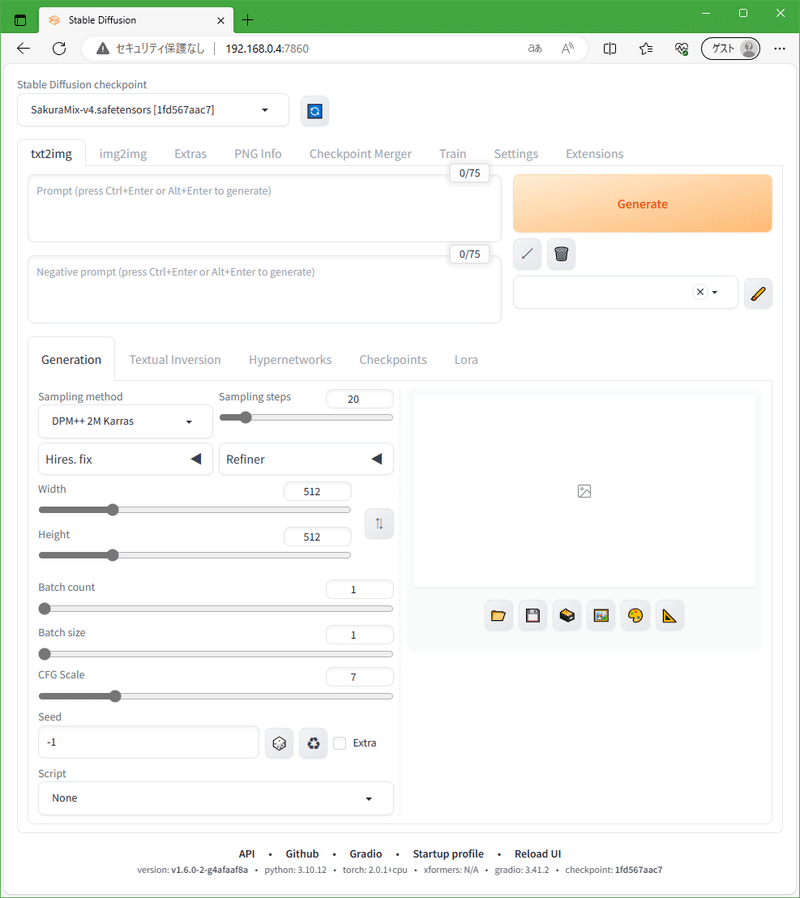Open the Sampling method dropdown
This screenshot has height=898, width=800.
(x=125, y=422)
